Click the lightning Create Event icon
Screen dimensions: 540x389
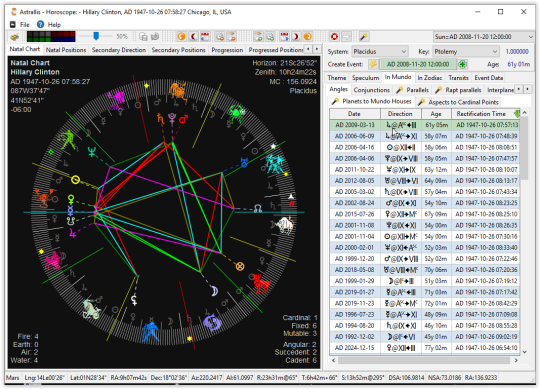(373, 64)
